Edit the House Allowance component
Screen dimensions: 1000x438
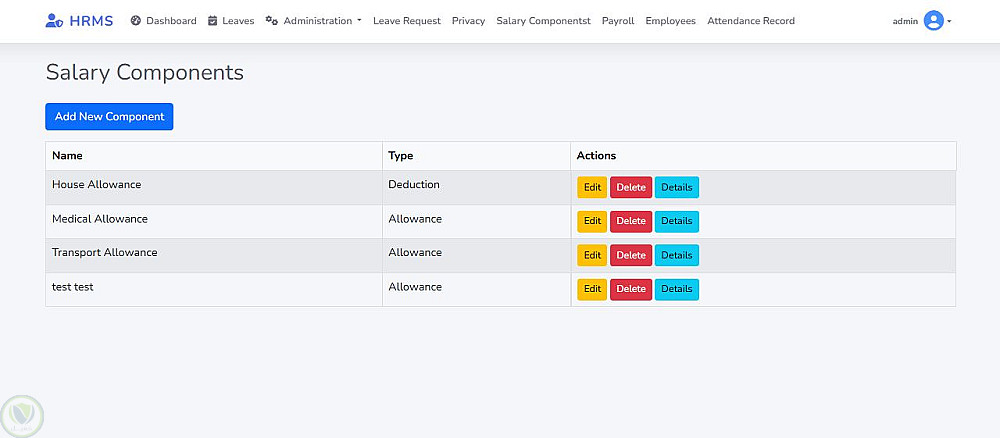[592, 188]
